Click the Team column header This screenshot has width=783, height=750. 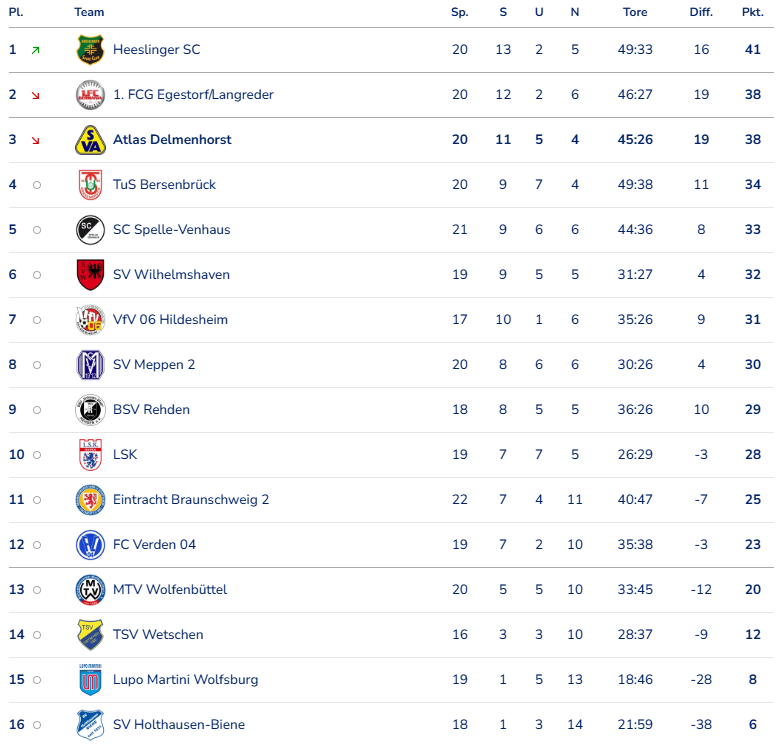[89, 12]
